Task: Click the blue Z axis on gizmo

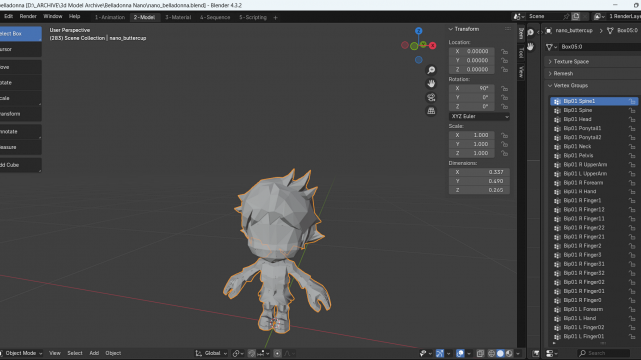Action: pos(418,31)
